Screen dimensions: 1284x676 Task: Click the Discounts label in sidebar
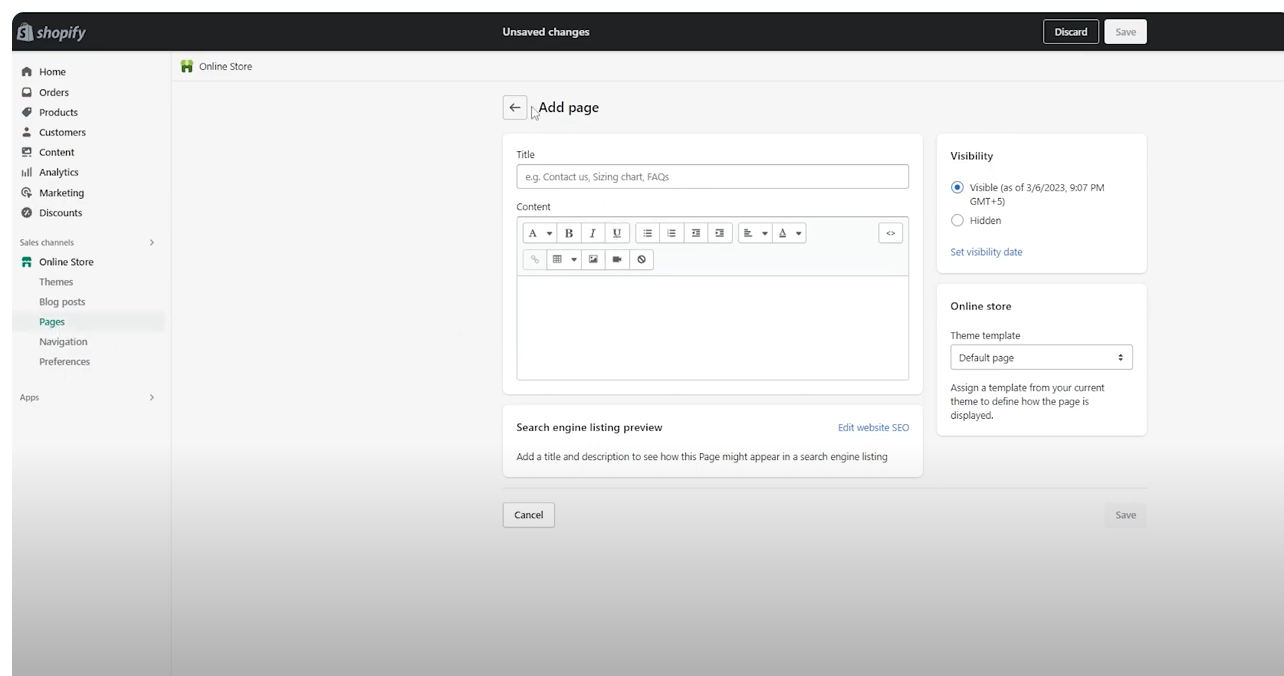point(61,213)
